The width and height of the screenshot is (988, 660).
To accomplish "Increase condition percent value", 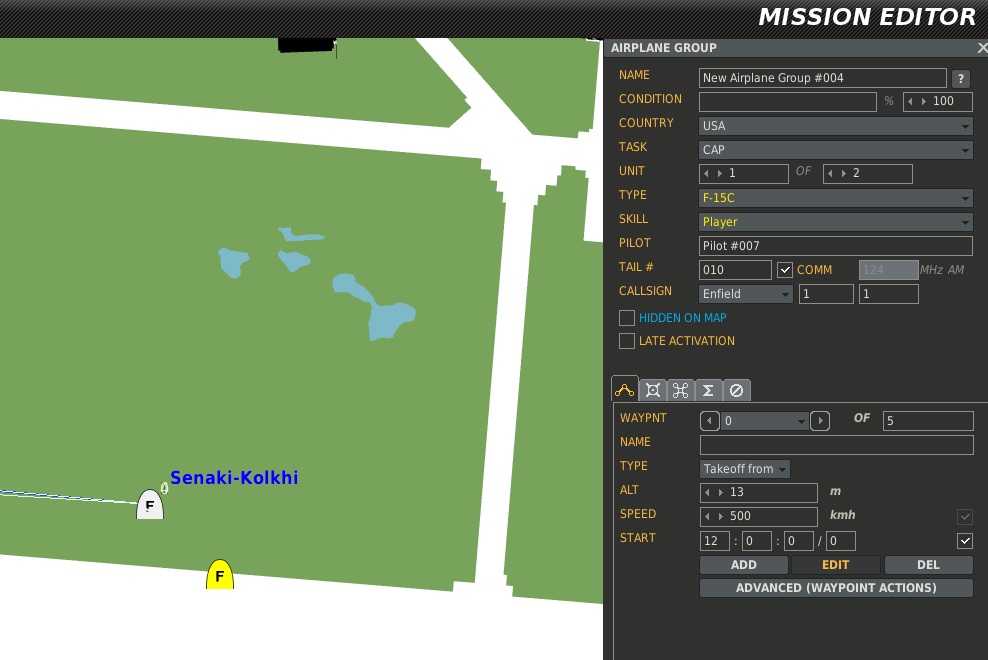I will pyautogui.click(x=924, y=101).
